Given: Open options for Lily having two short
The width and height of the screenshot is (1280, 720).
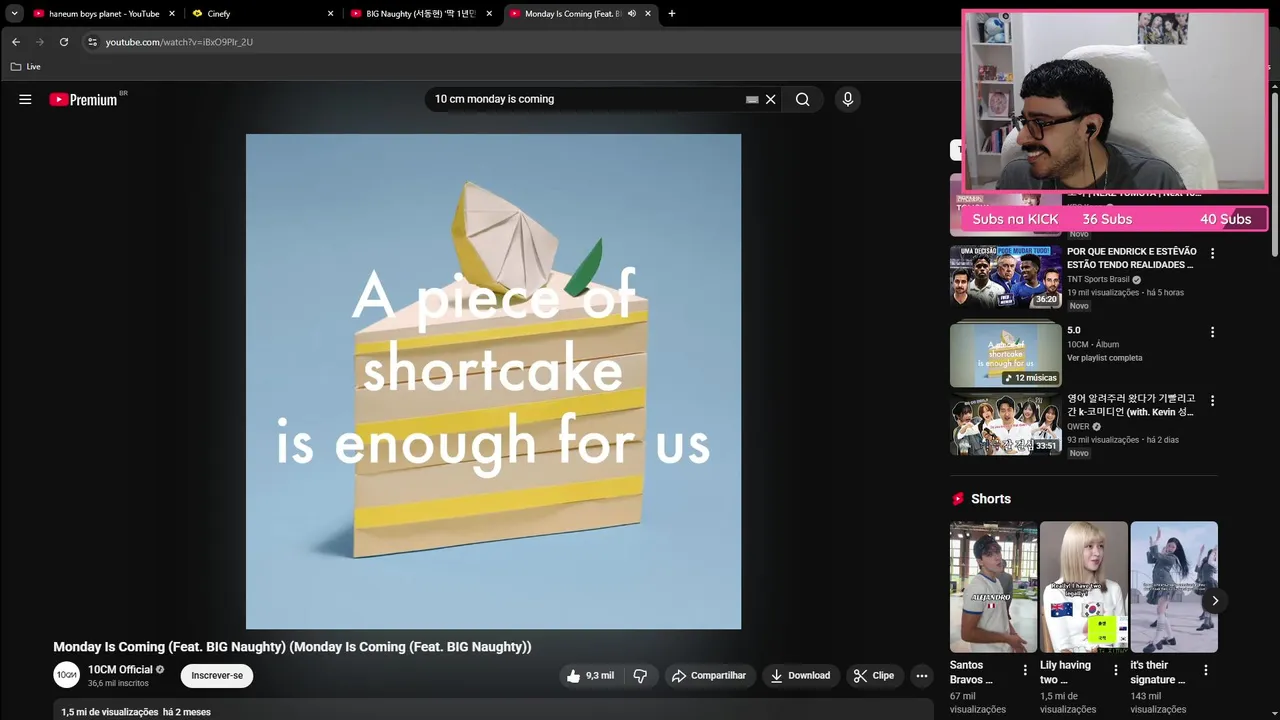Looking at the screenshot, I should (x=1116, y=670).
